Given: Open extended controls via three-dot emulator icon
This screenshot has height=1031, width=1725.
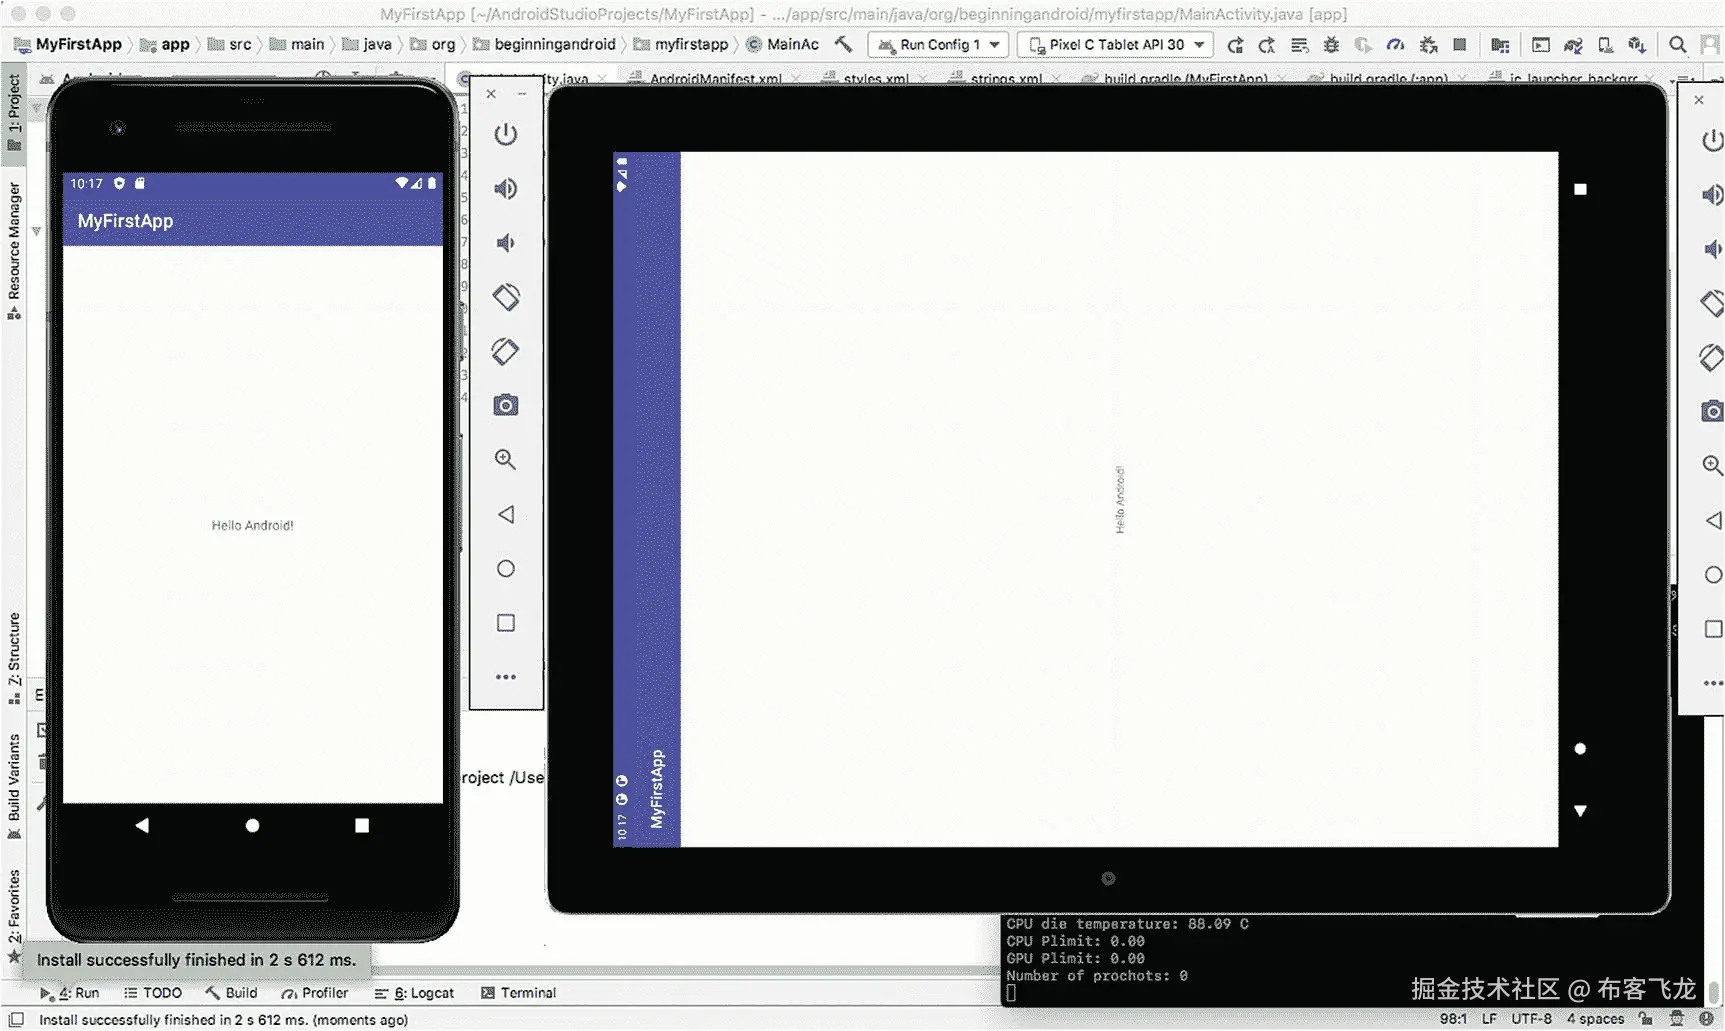Looking at the screenshot, I should 505,676.
